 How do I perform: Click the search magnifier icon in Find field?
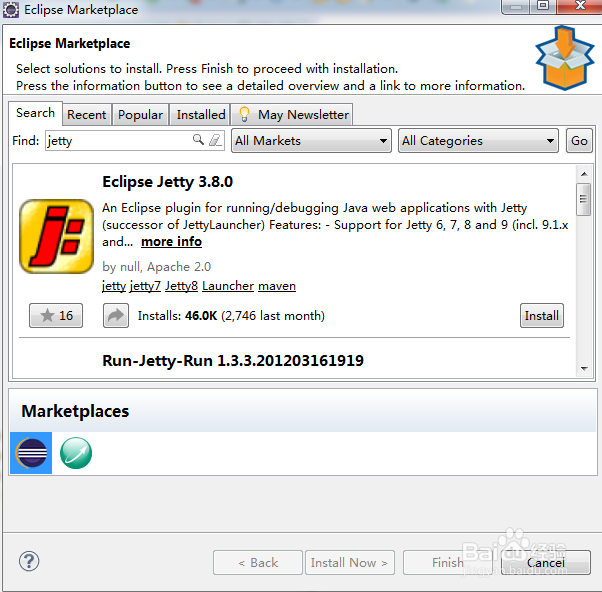198,139
